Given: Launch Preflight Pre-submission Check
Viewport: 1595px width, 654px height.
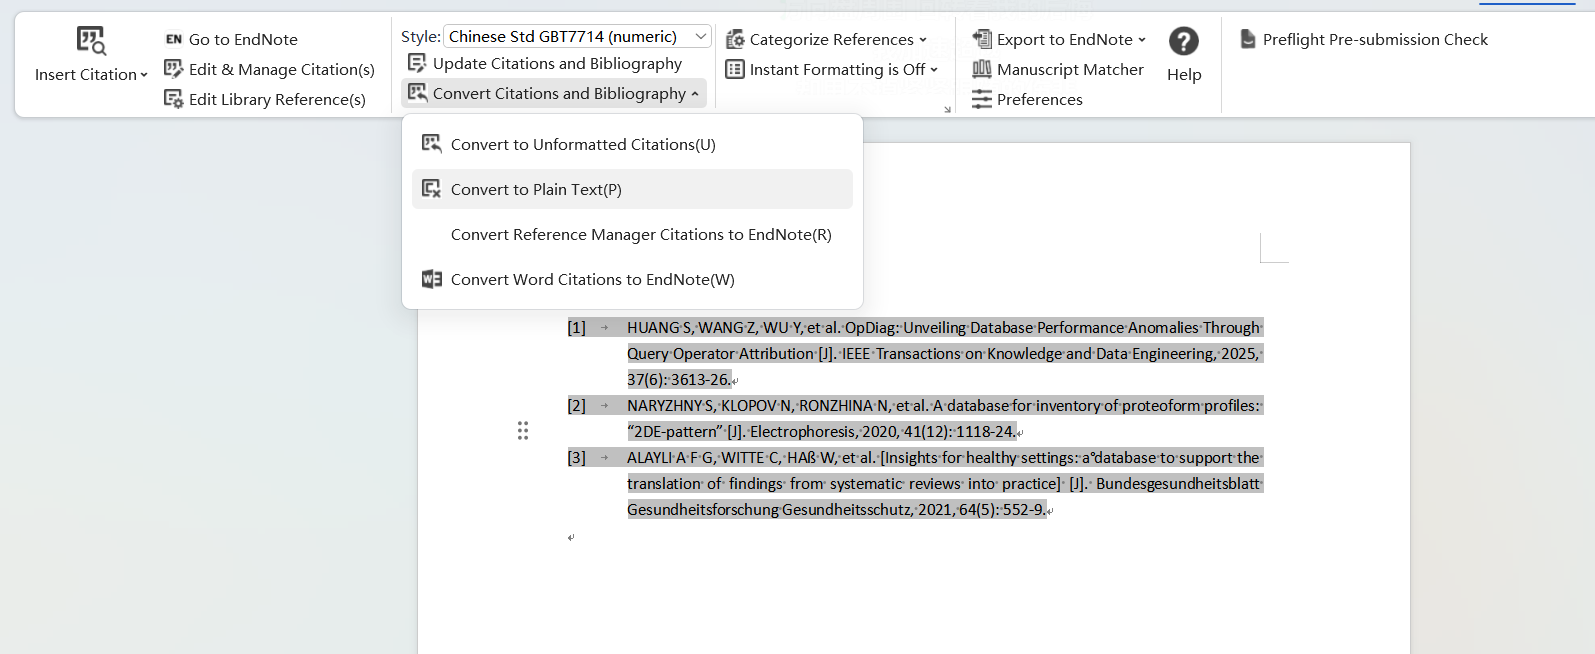Looking at the screenshot, I should (x=1375, y=40).
